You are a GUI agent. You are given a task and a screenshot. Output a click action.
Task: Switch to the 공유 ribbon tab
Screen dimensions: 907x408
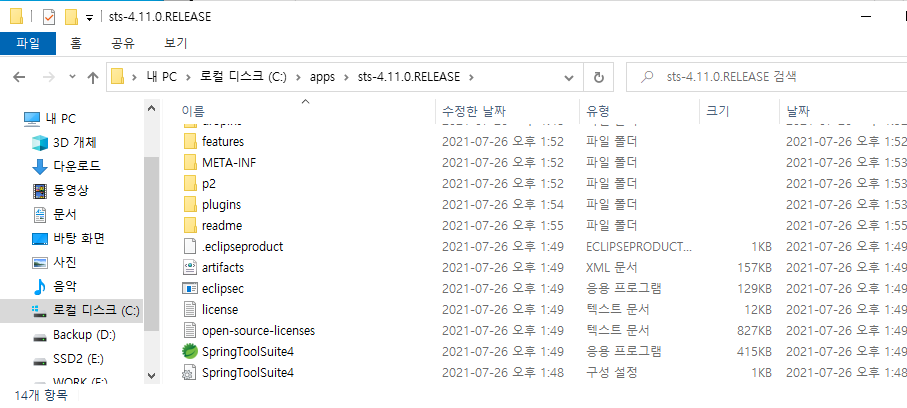(123, 43)
